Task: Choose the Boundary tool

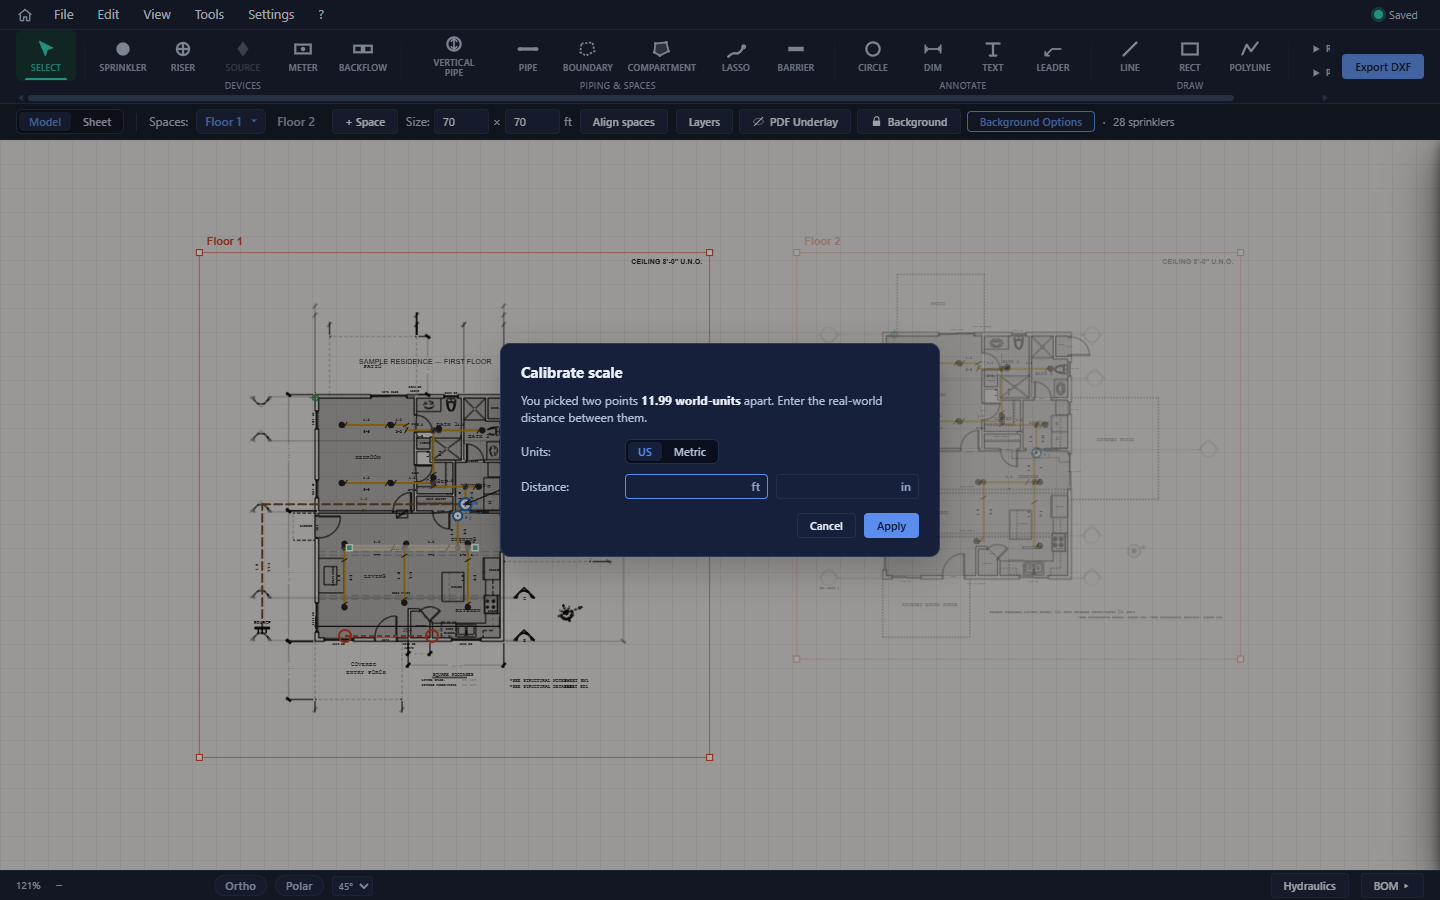Action: pyautogui.click(x=588, y=56)
